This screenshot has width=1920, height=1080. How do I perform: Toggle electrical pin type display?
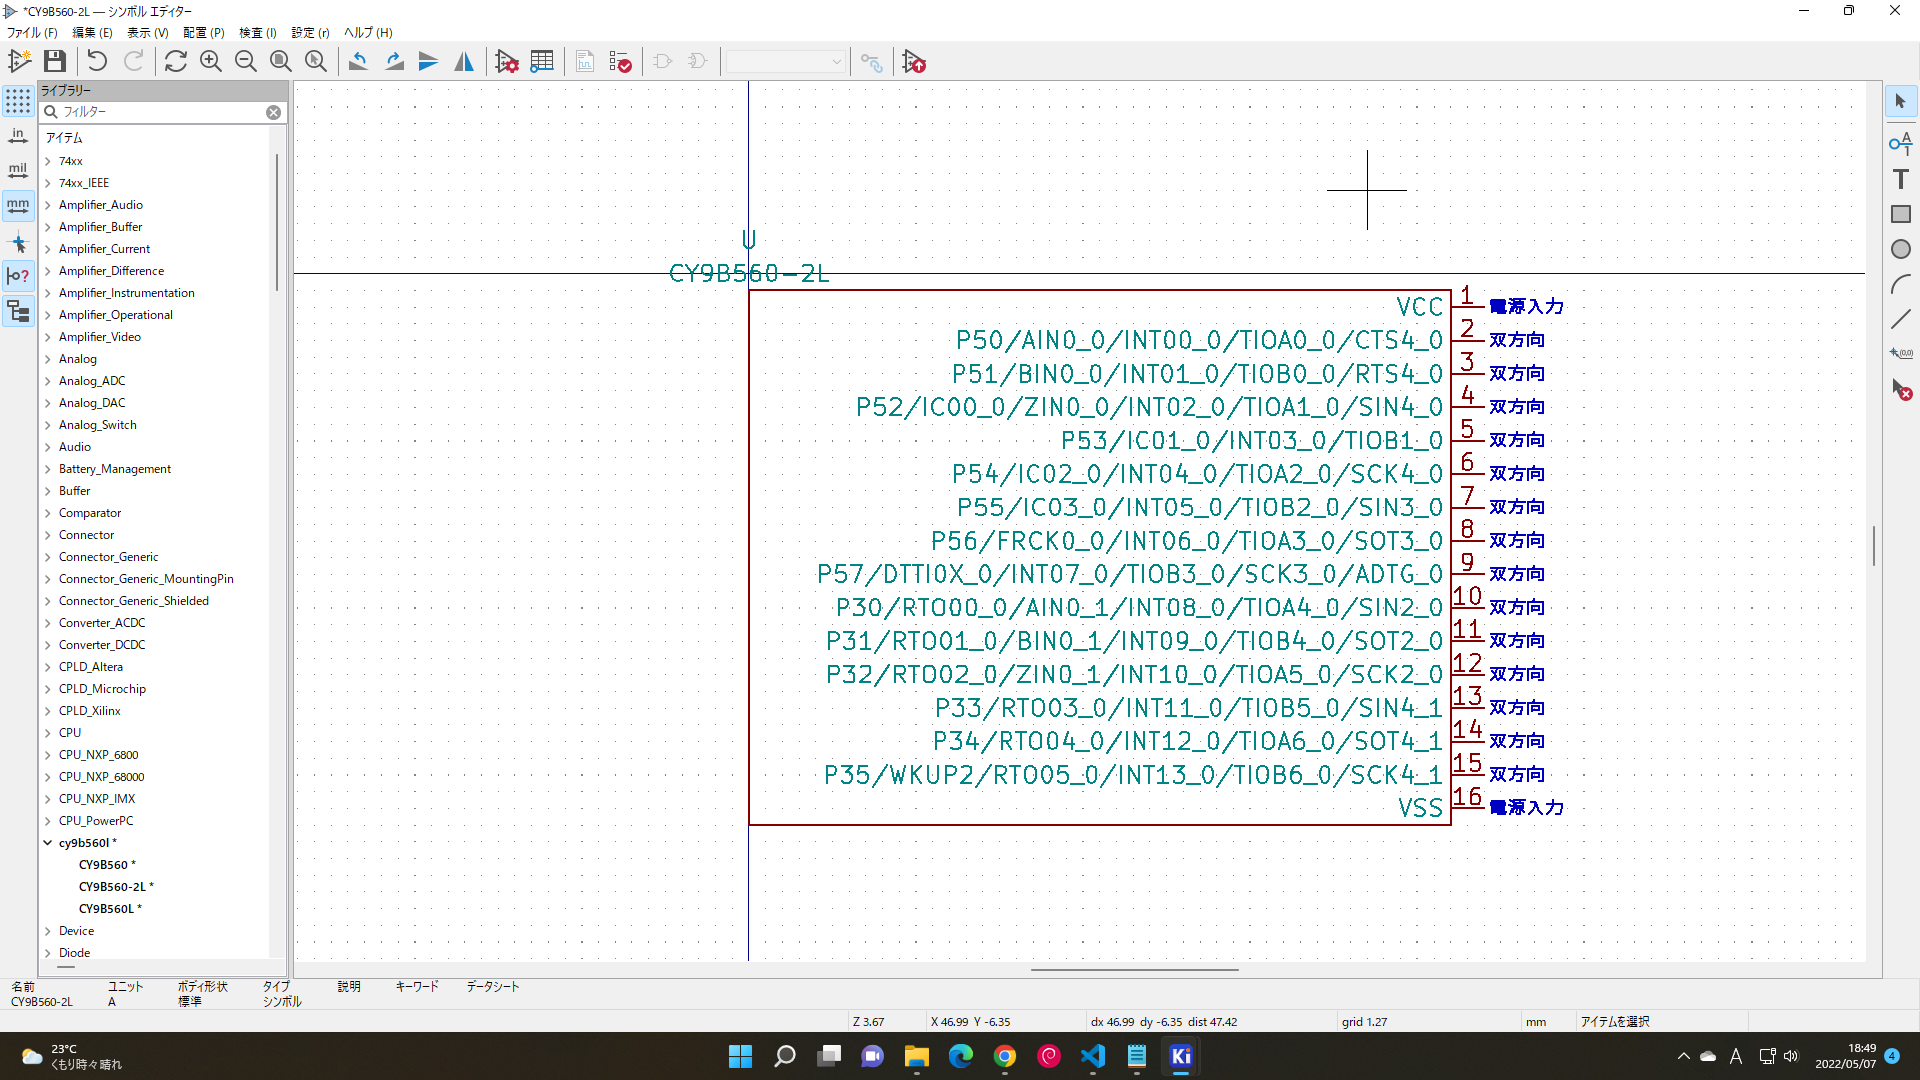(x=18, y=276)
